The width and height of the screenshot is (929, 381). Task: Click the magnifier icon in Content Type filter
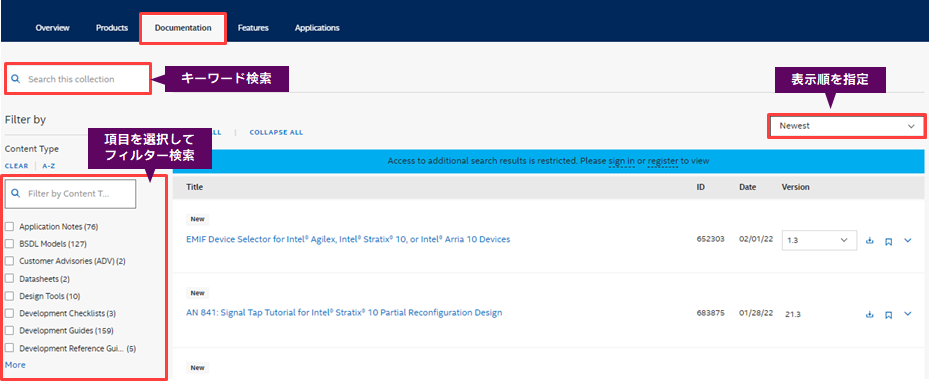16,194
